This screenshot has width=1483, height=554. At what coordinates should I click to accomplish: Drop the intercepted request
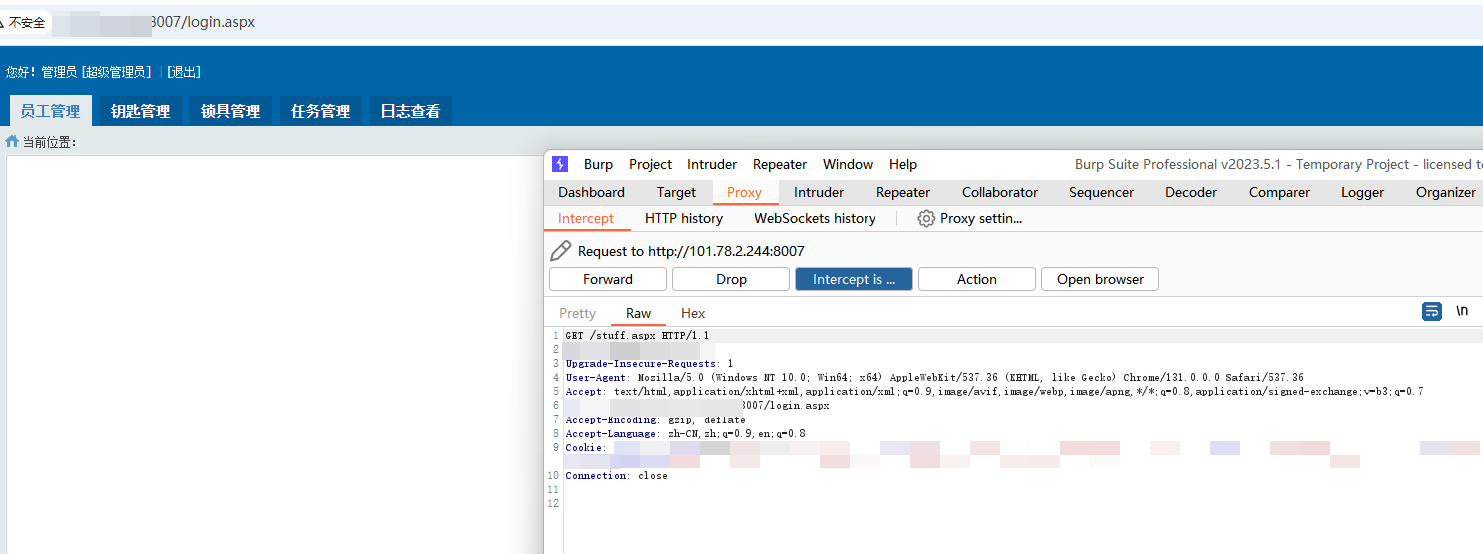point(731,279)
